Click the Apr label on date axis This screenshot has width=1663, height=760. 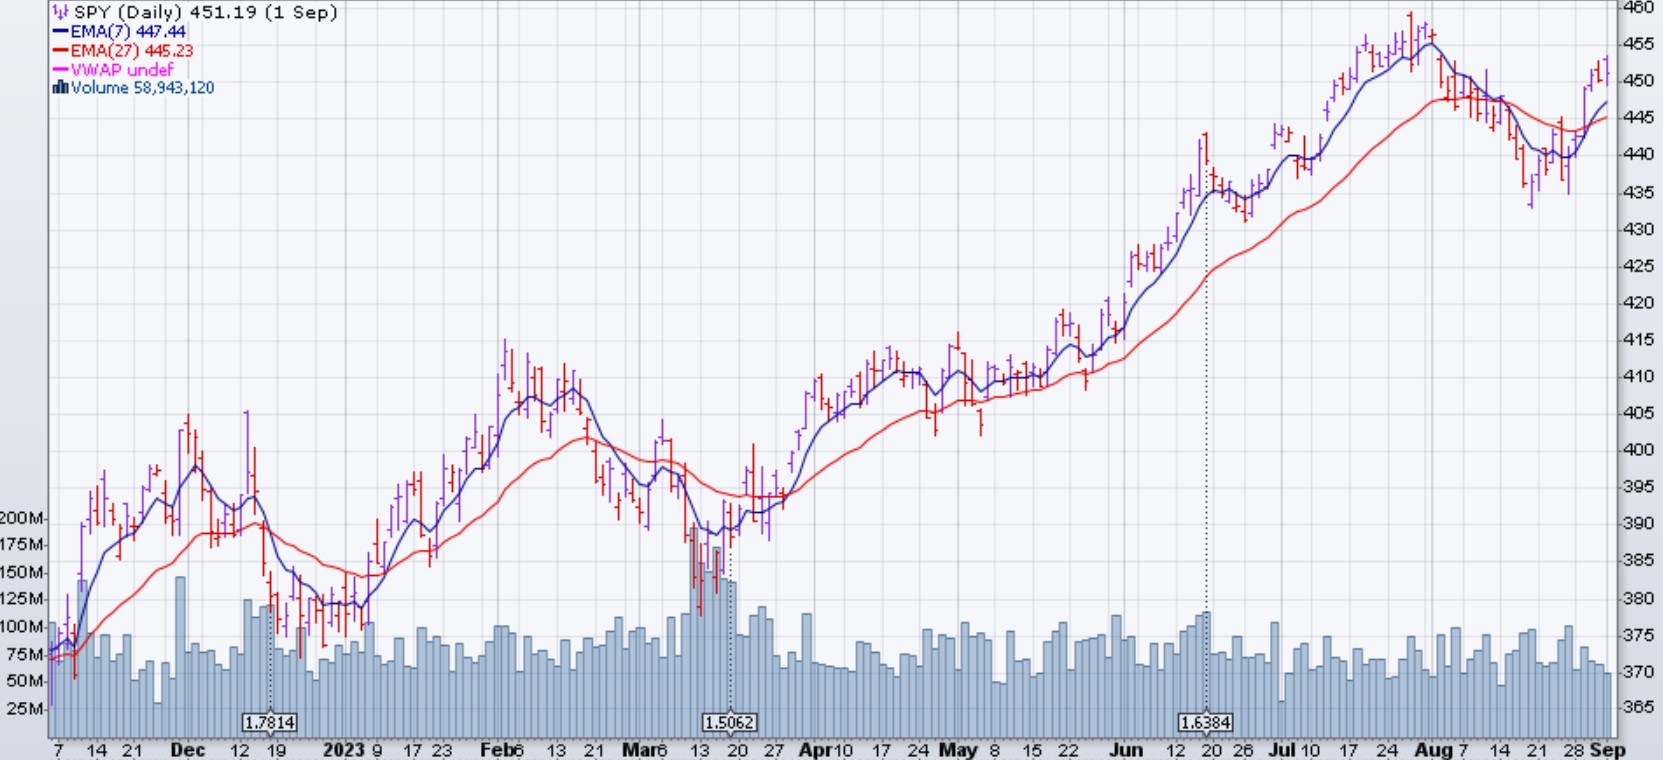814,750
